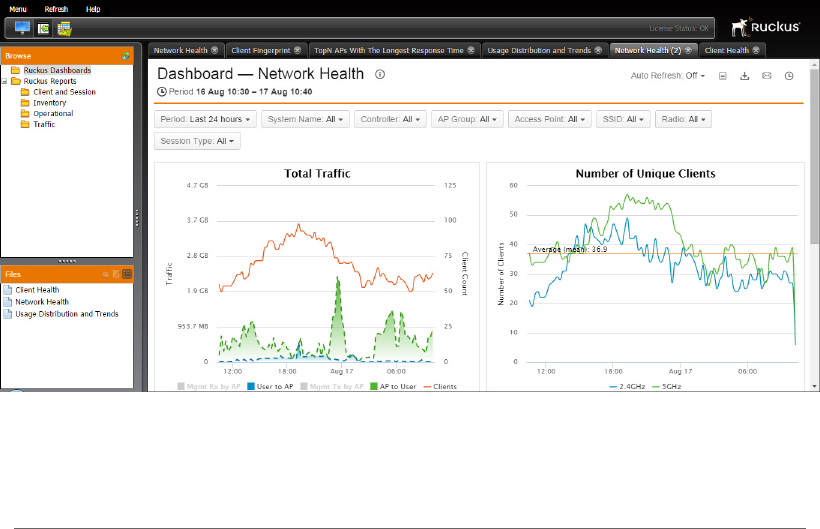Open the Help menu
820x529 pixels.
coord(93,9)
